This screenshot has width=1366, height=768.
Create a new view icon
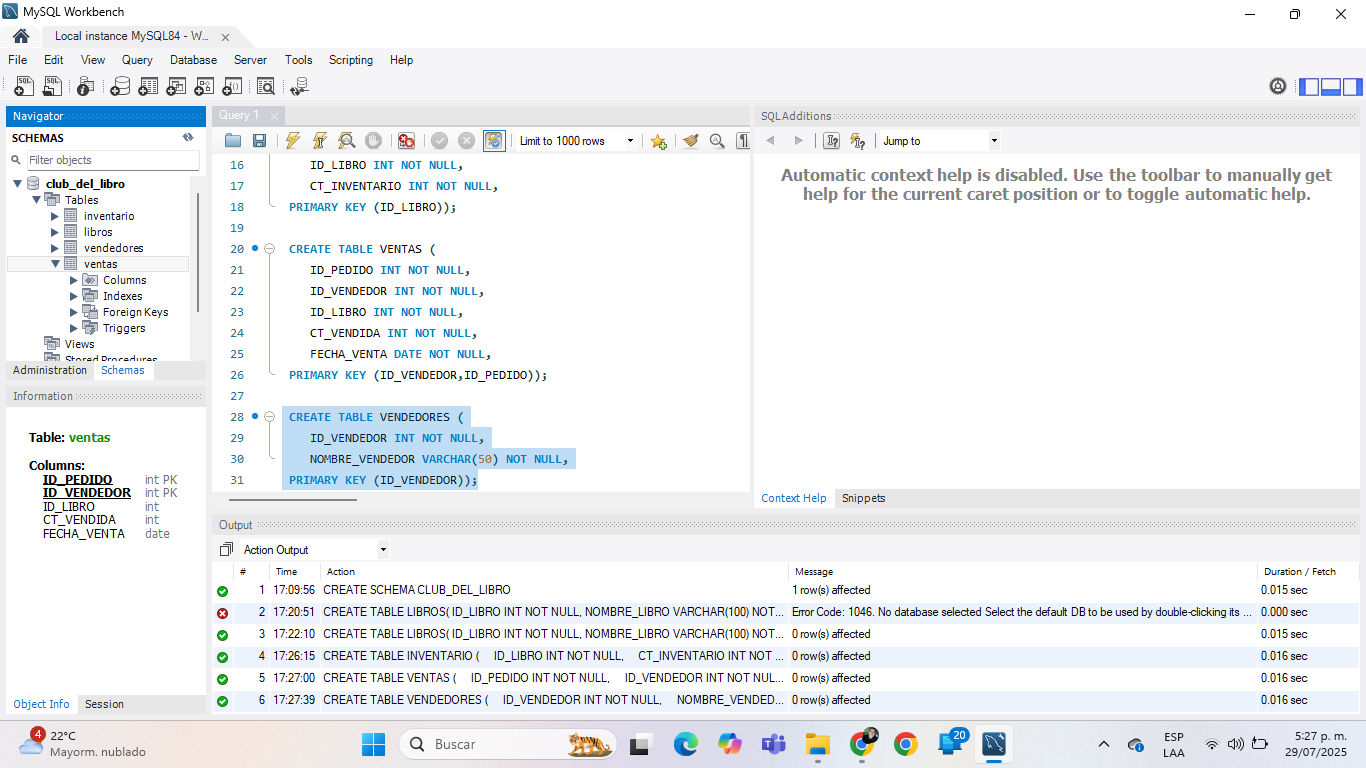click(176, 87)
